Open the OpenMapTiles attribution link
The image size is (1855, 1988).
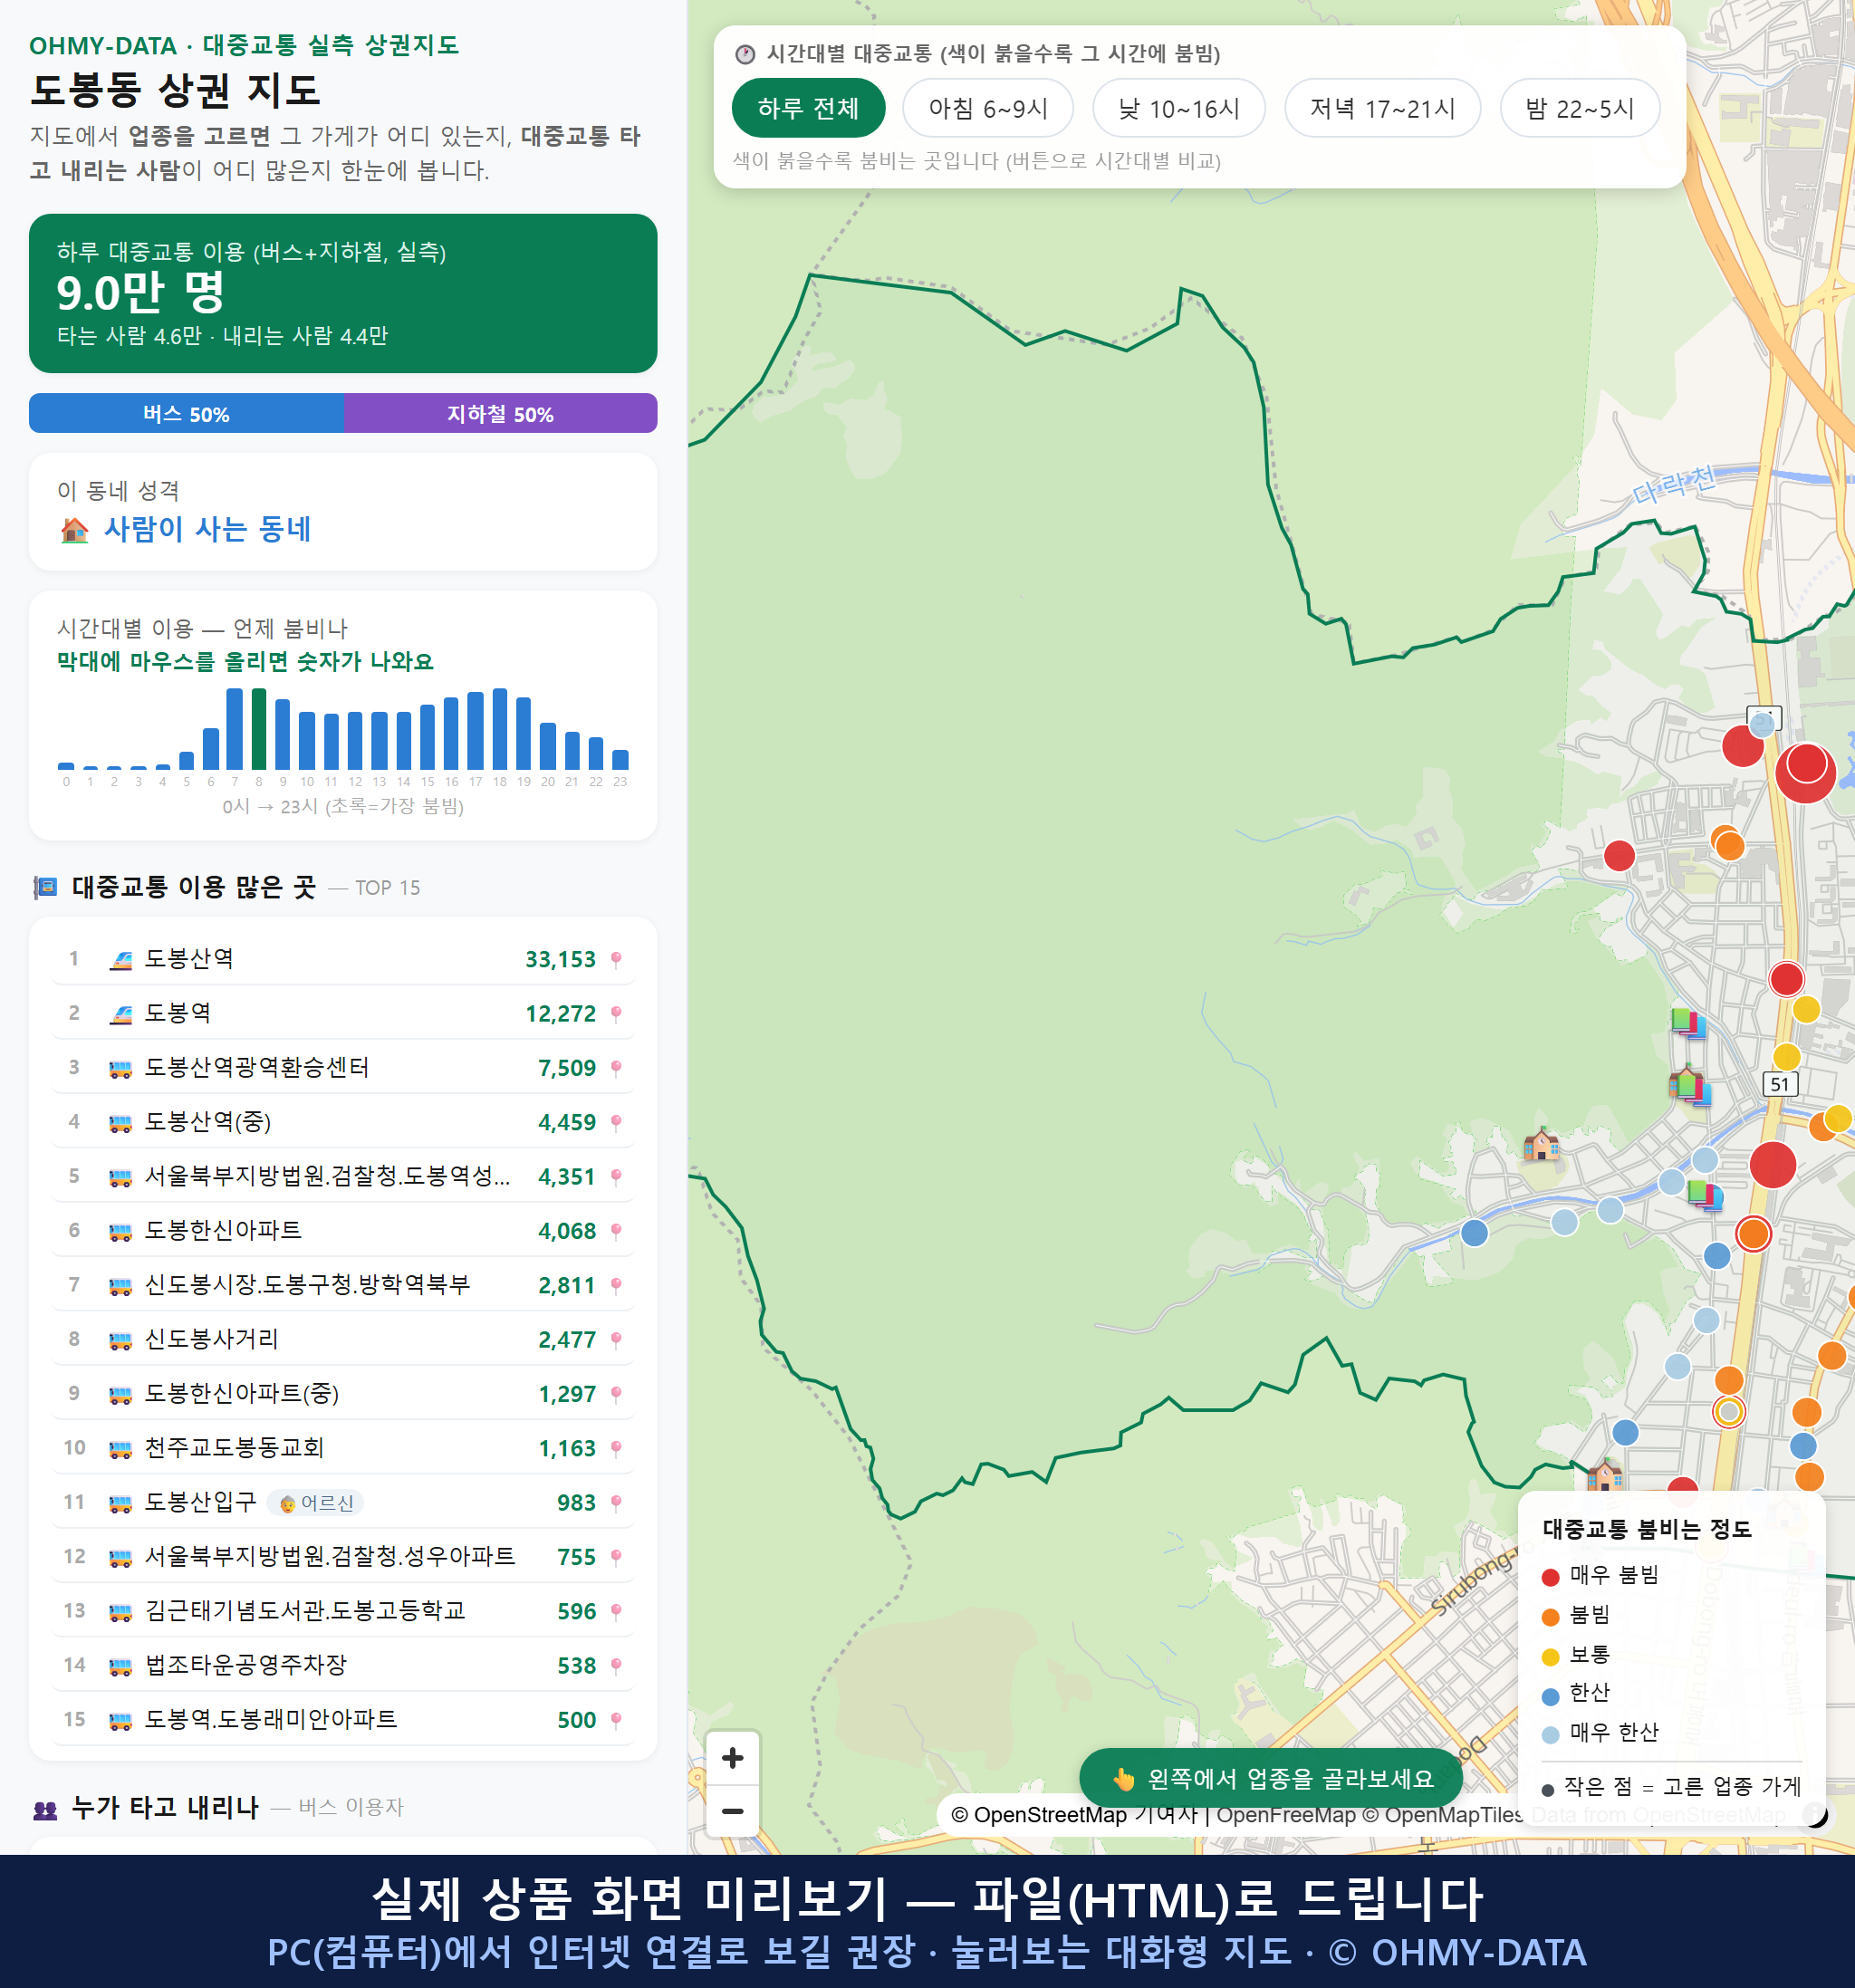coord(1443,1815)
